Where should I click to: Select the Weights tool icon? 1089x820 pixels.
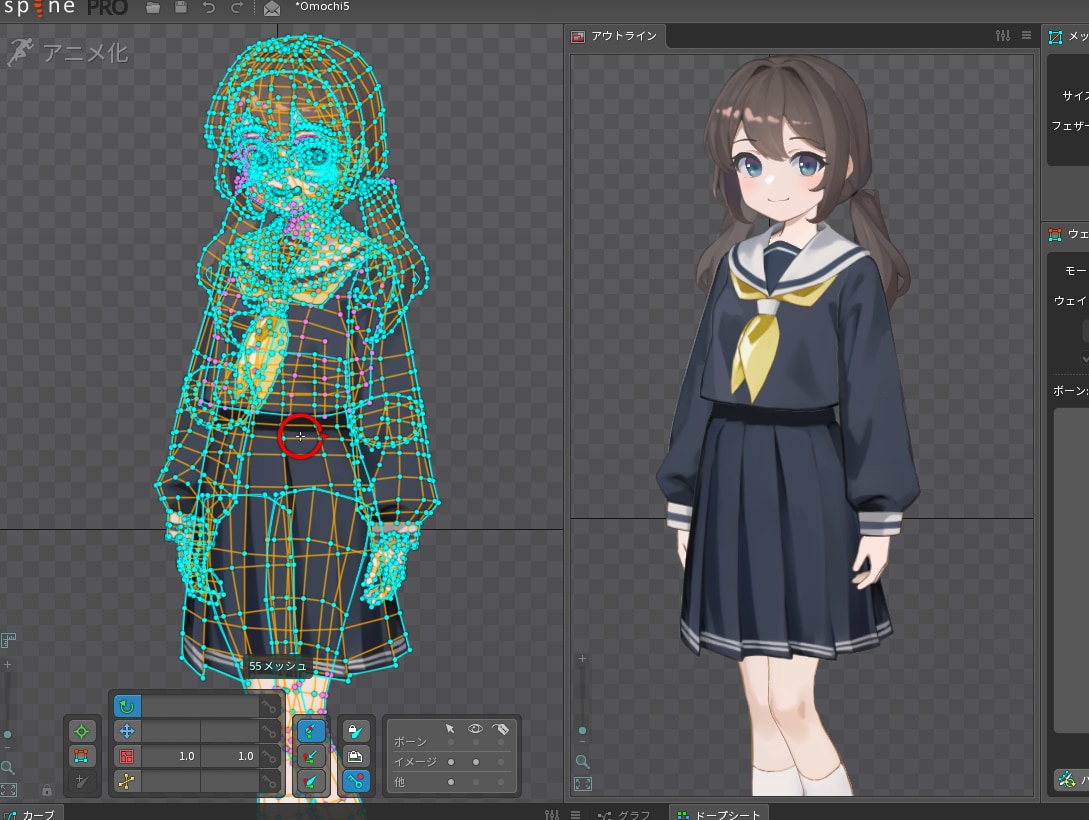tap(81, 756)
